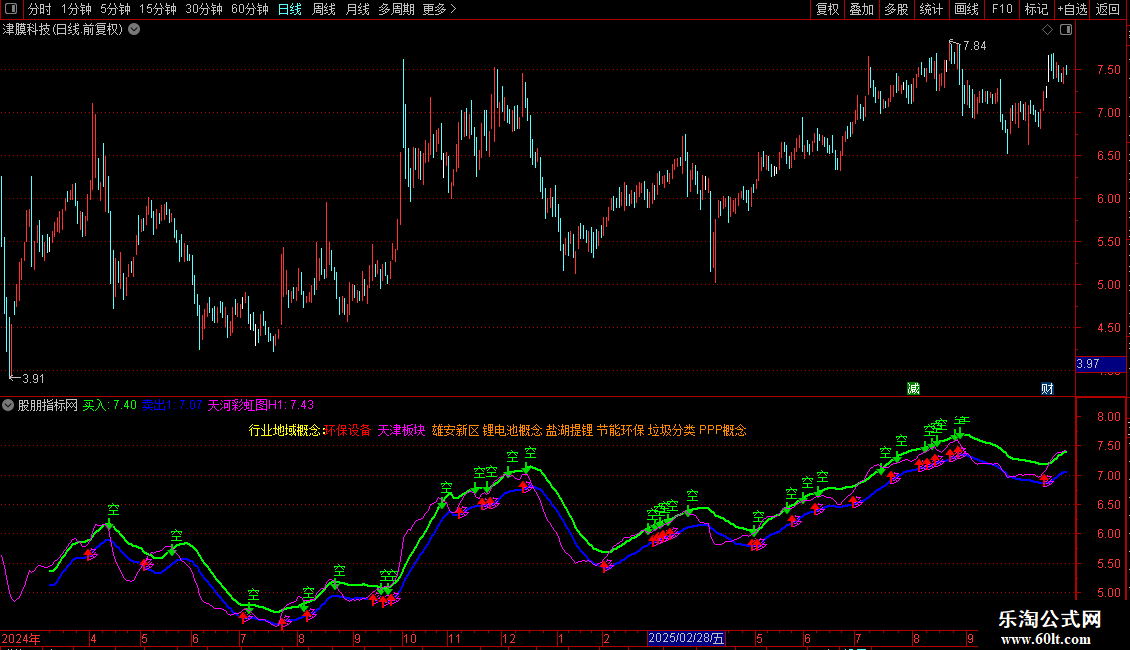The width and height of the screenshot is (1130, 650).
Task: Click month 10 on the time axis
Action: (x=409, y=638)
